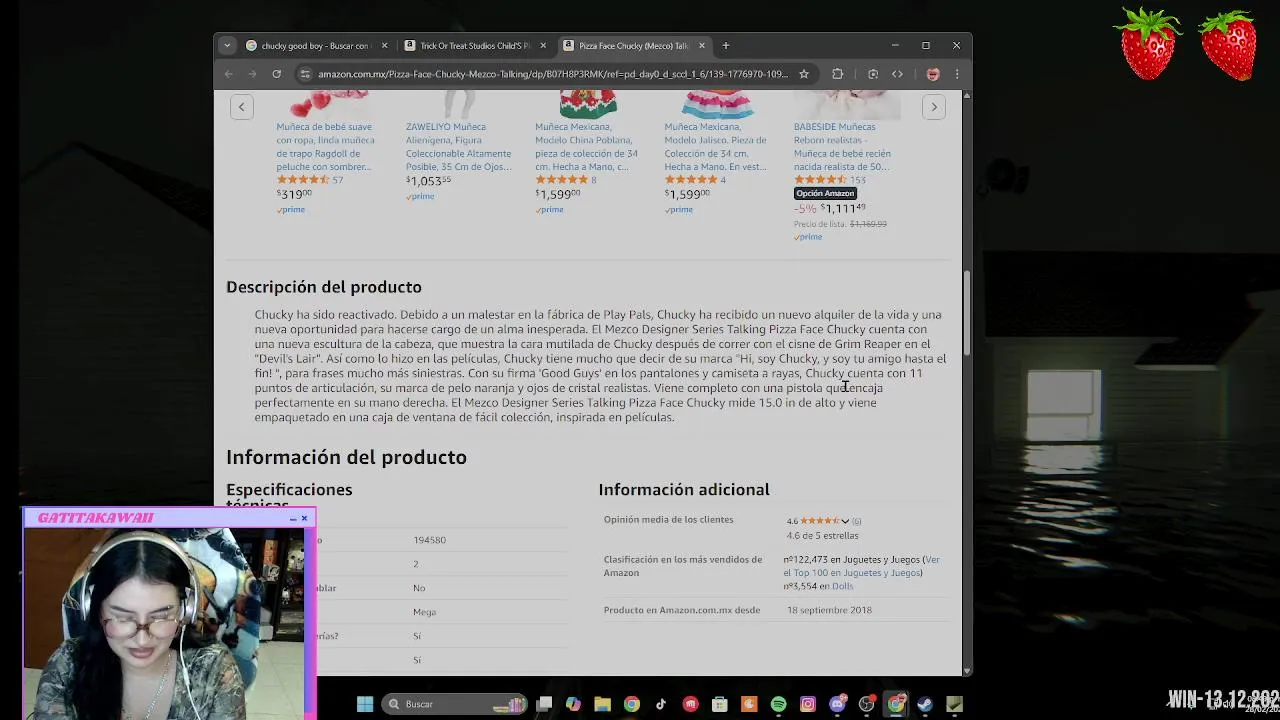Screen dimensions: 1280x720
Task: Click the China Poblana doll thumbnail
Action: [x=588, y=104]
